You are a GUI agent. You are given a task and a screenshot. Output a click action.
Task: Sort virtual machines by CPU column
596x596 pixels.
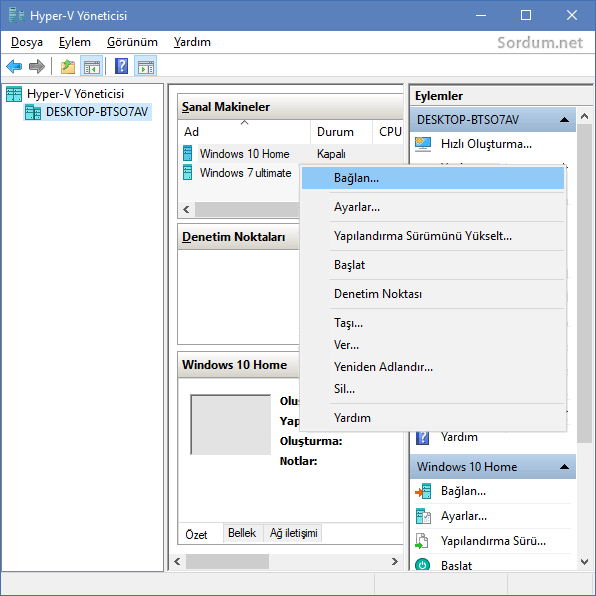pos(388,132)
